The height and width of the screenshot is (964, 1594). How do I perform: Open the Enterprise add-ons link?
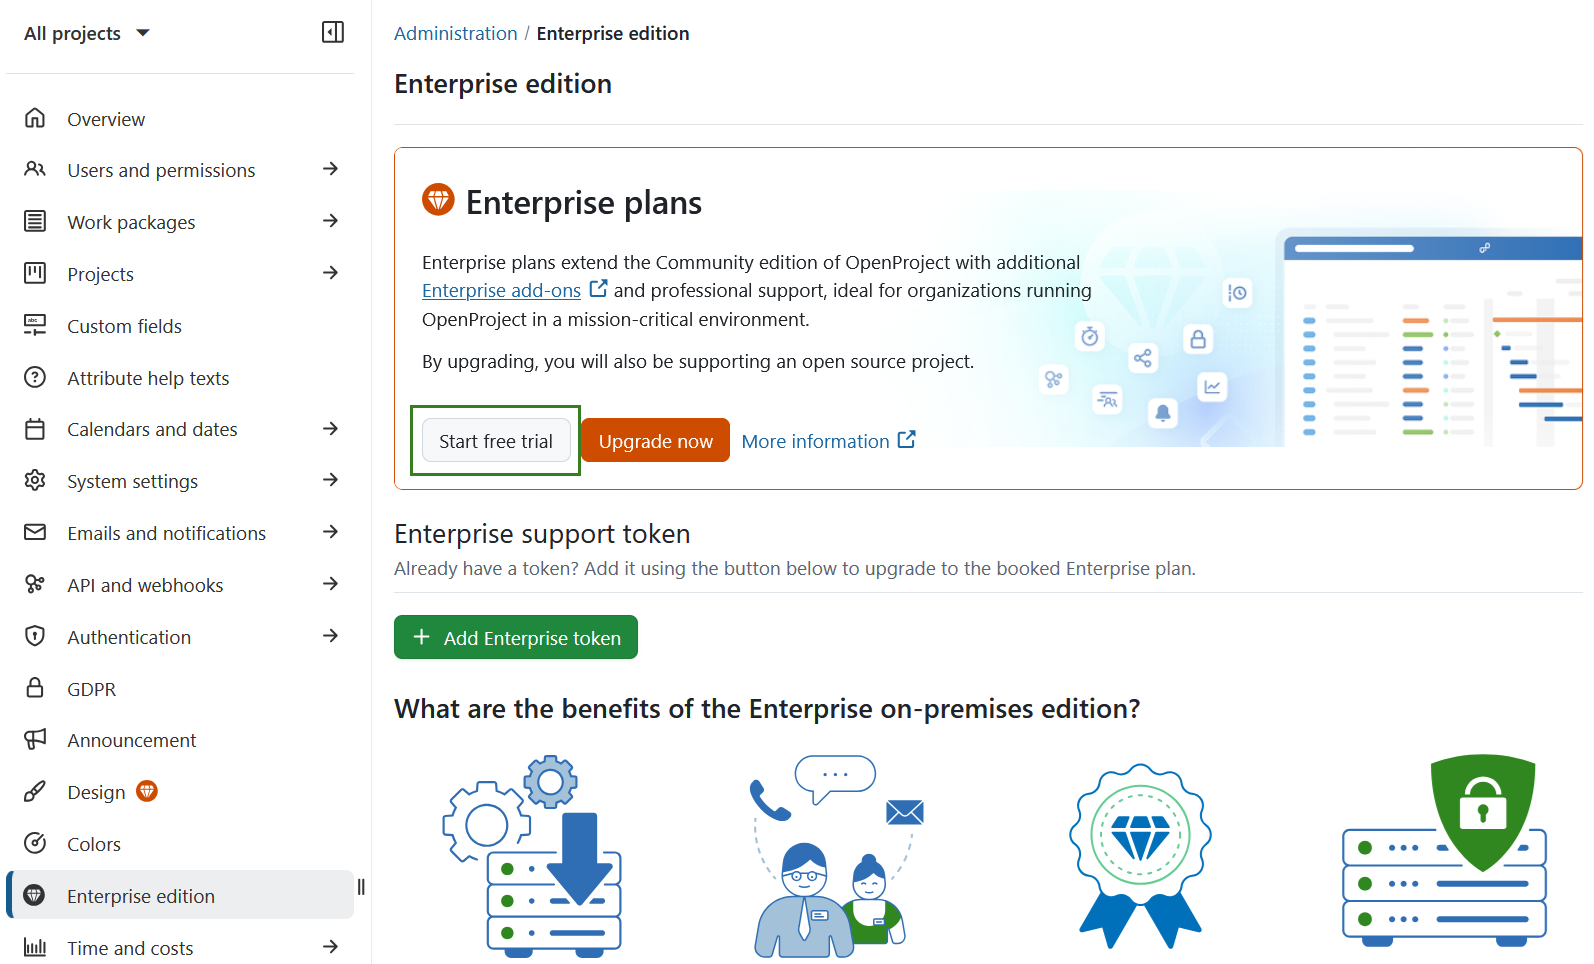[x=501, y=290]
